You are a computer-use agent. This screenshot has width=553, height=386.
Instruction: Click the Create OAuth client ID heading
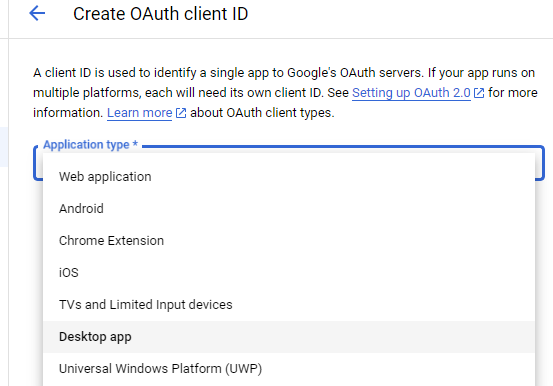(161, 14)
